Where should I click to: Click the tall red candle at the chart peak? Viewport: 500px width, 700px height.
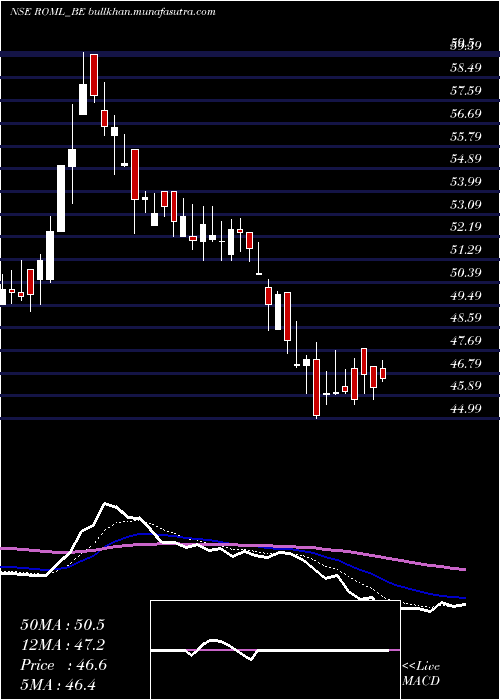pos(94,75)
